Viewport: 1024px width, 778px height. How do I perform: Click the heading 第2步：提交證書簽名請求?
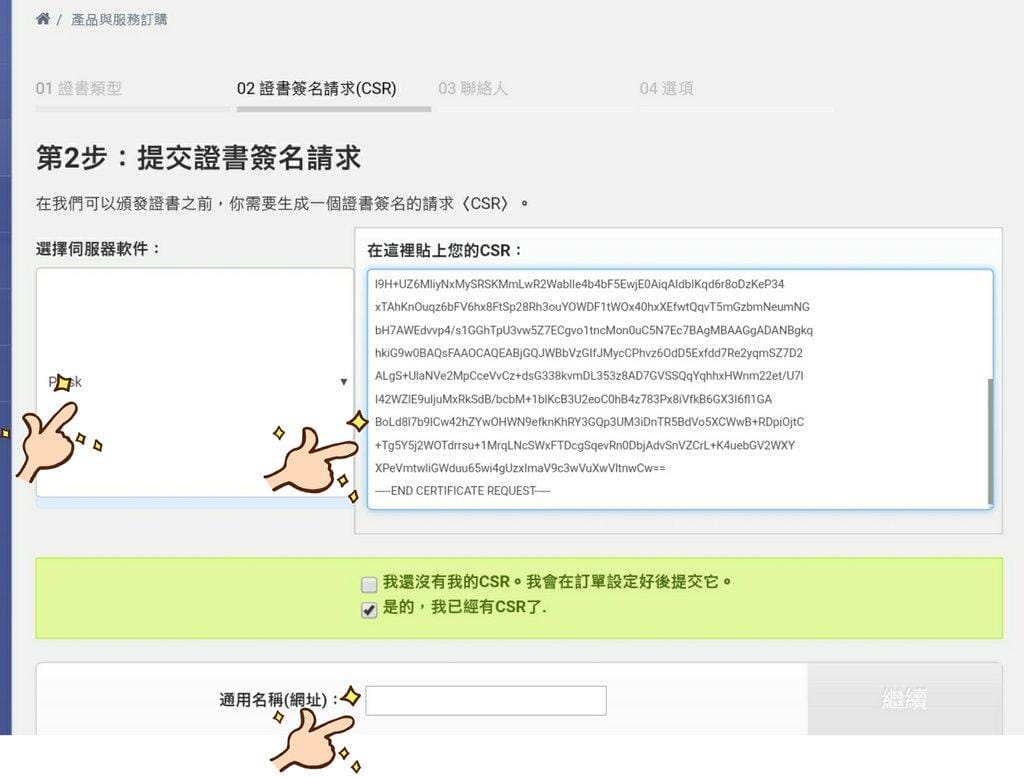pyautogui.click(x=199, y=158)
